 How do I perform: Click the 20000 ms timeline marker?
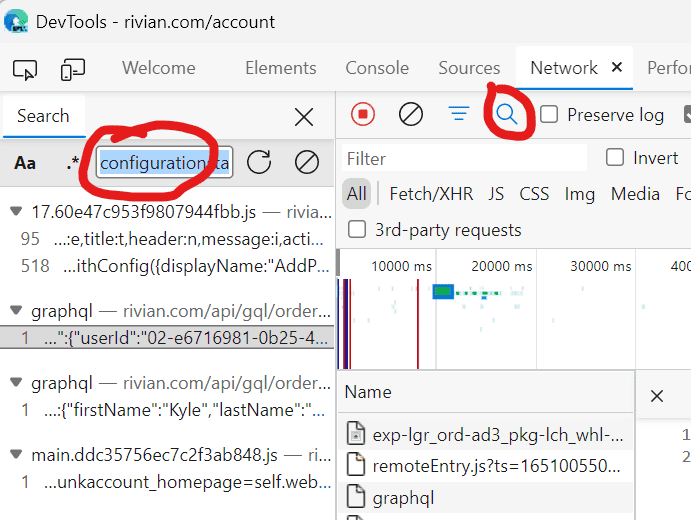click(502, 266)
